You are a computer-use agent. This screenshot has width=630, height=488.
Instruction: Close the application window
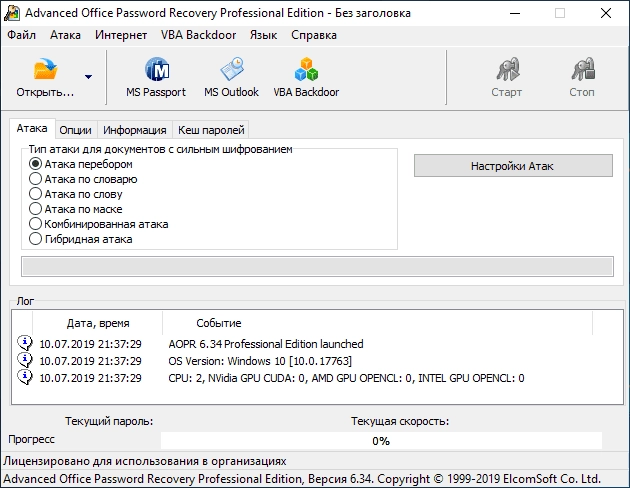coord(605,13)
